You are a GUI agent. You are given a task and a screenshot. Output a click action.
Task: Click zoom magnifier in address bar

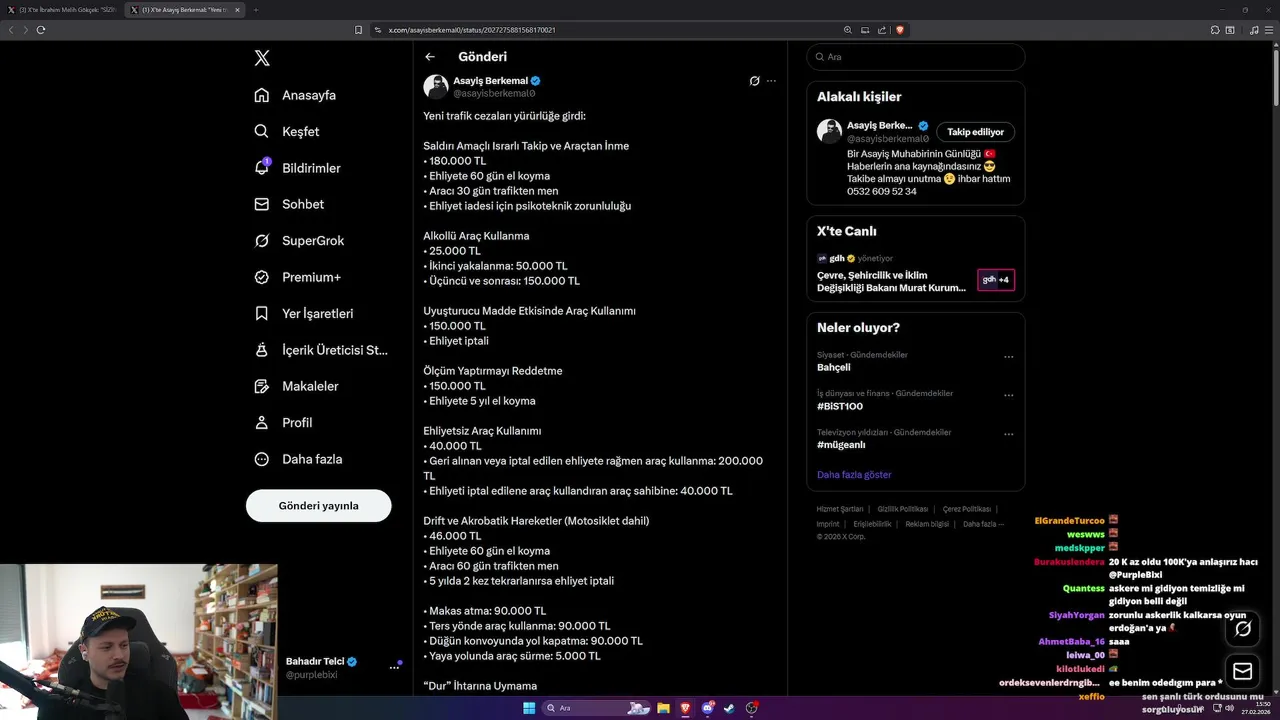[848, 30]
